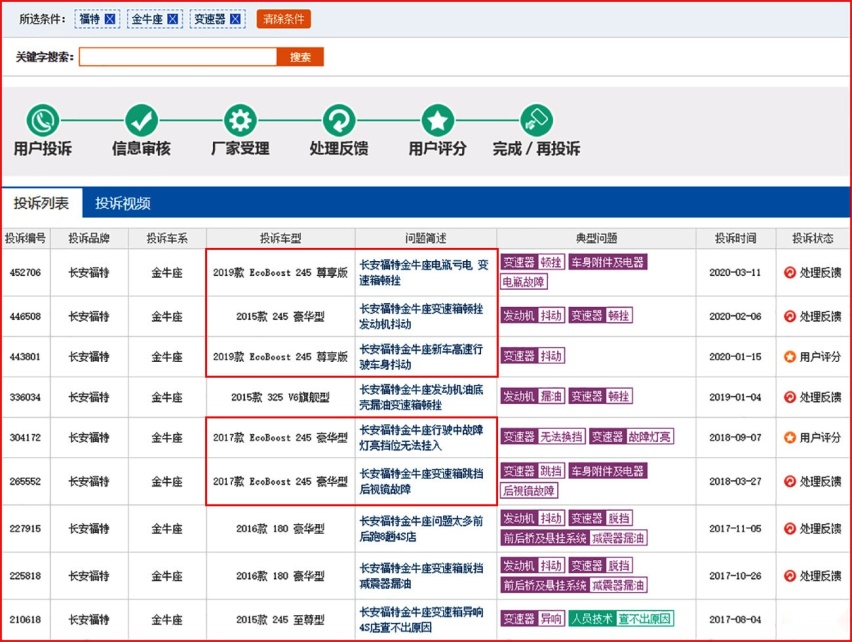The image size is (852, 642).
Task: Click the 用户投诉 phone icon
Action: (x=43, y=121)
